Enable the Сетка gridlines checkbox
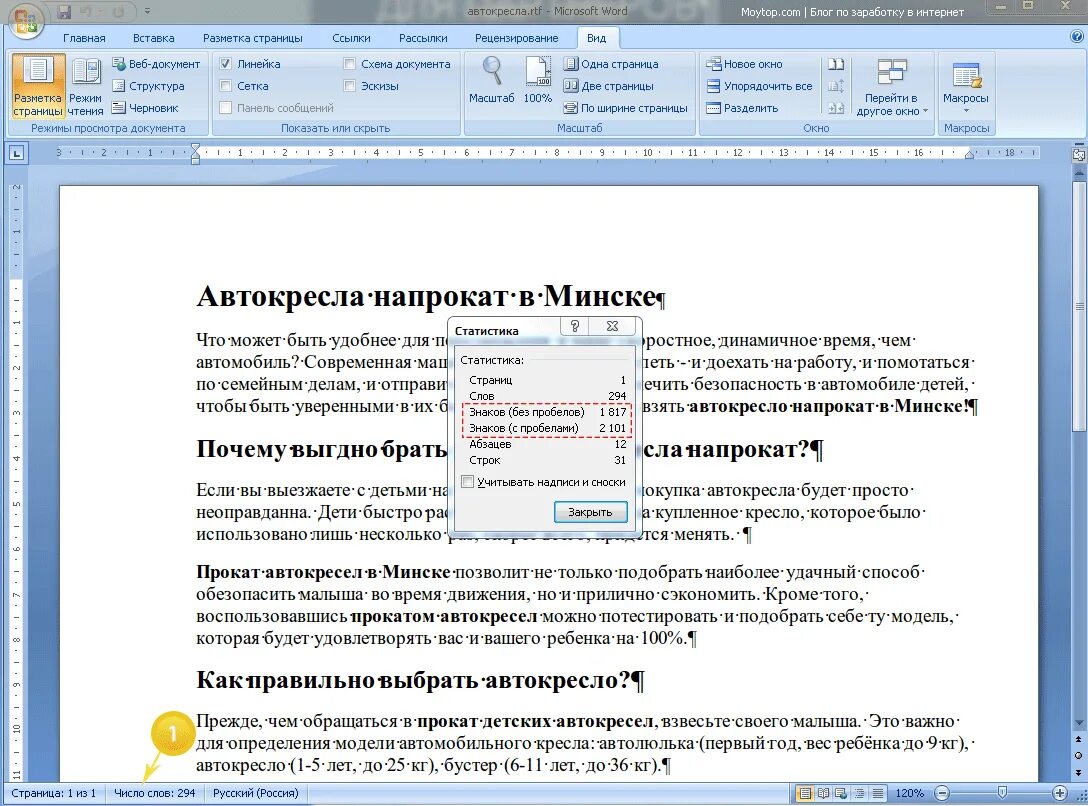 [226, 86]
